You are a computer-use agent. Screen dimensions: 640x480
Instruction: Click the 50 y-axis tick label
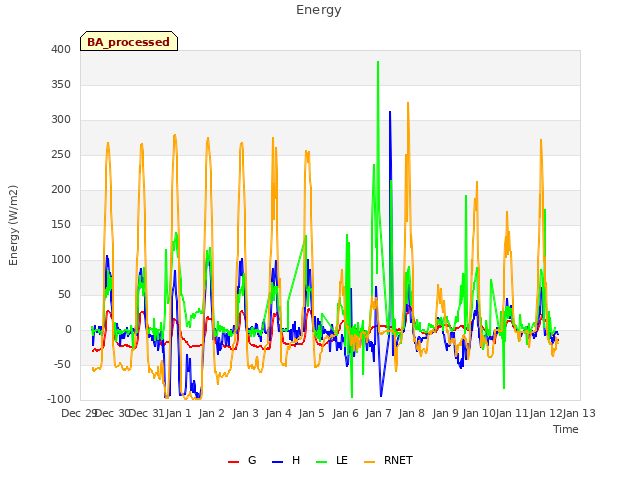[x=64, y=294]
